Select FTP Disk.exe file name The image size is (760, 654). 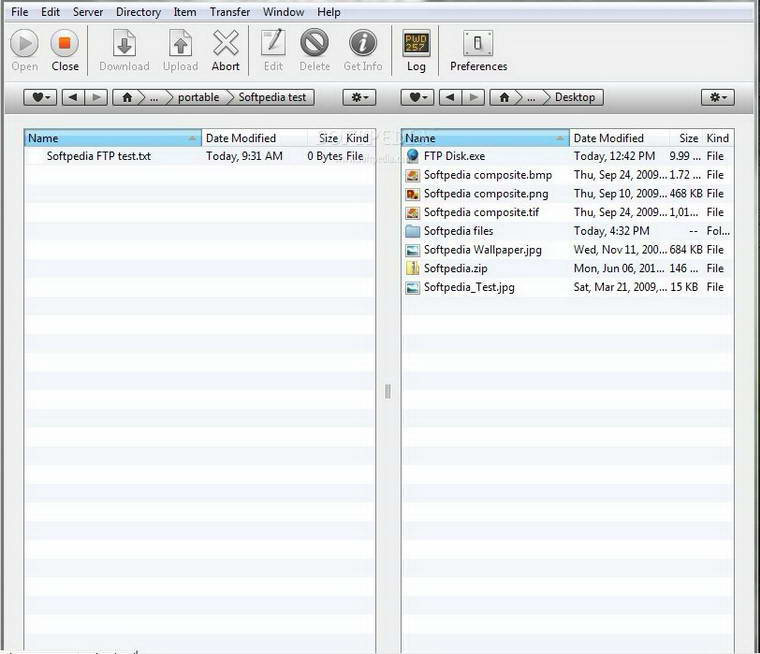pos(454,156)
